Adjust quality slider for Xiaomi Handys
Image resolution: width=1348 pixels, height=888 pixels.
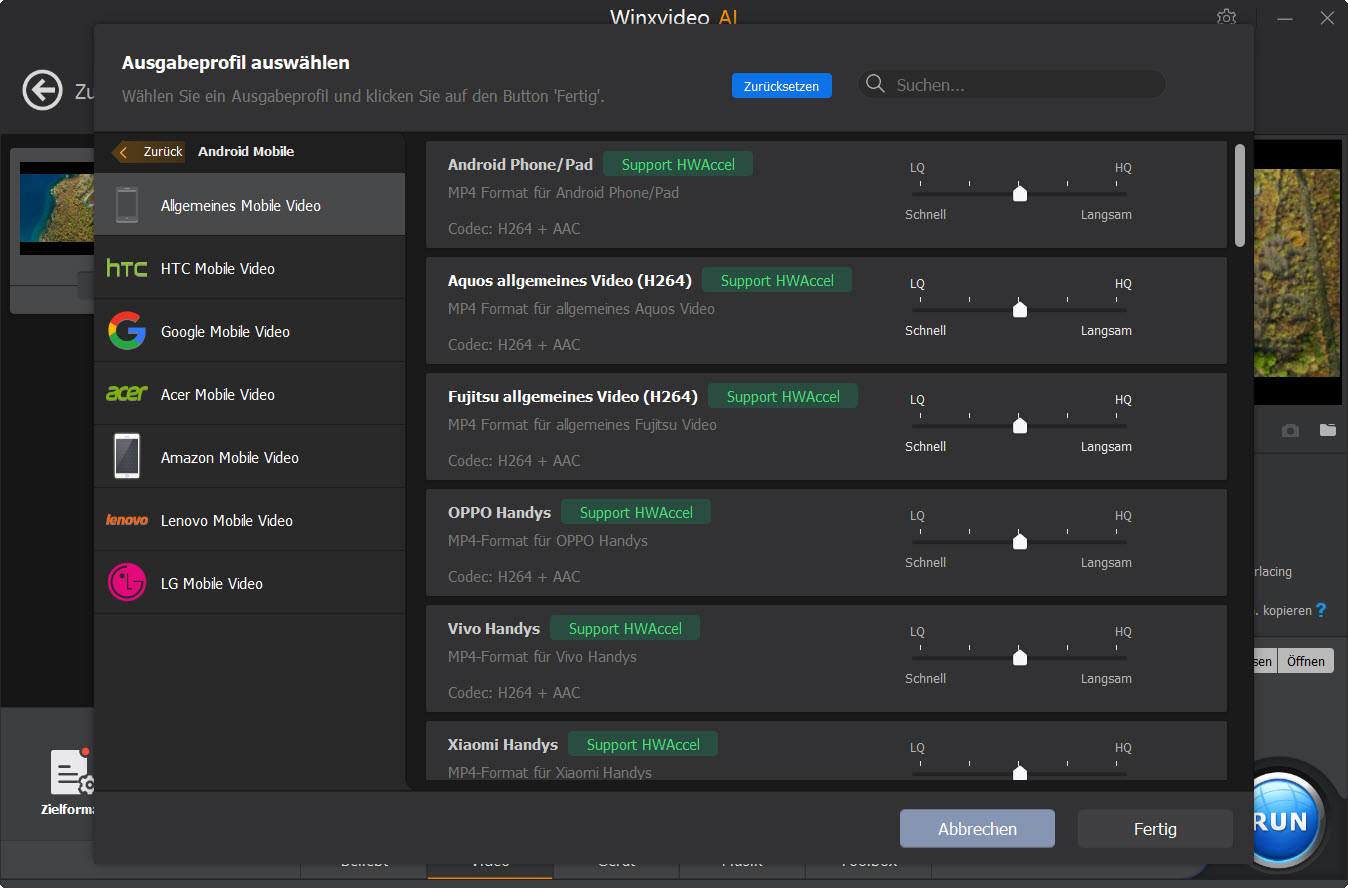pyautogui.click(x=1019, y=772)
